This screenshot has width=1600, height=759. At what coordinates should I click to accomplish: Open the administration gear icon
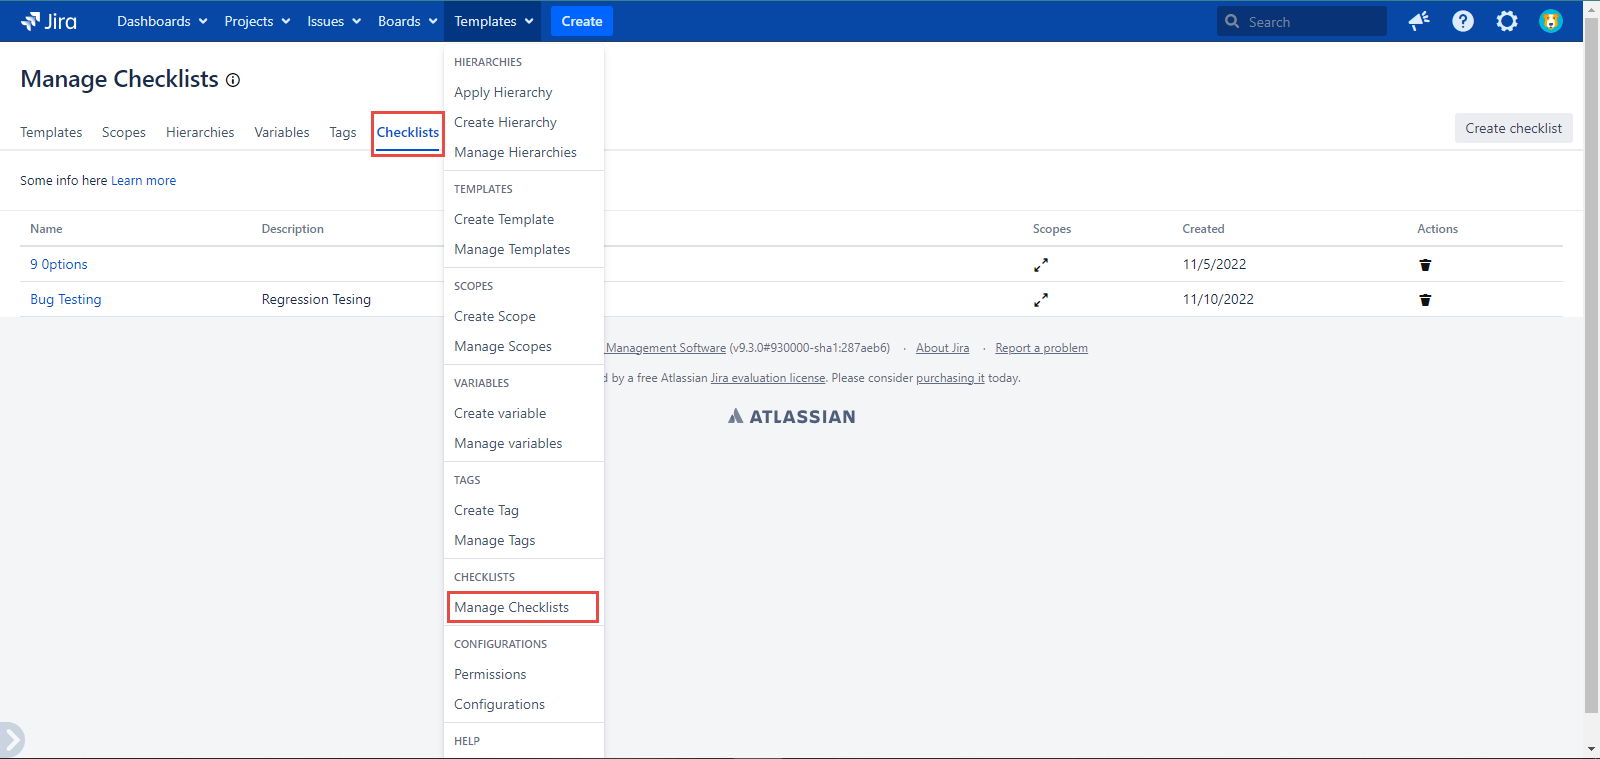[1506, 21]
